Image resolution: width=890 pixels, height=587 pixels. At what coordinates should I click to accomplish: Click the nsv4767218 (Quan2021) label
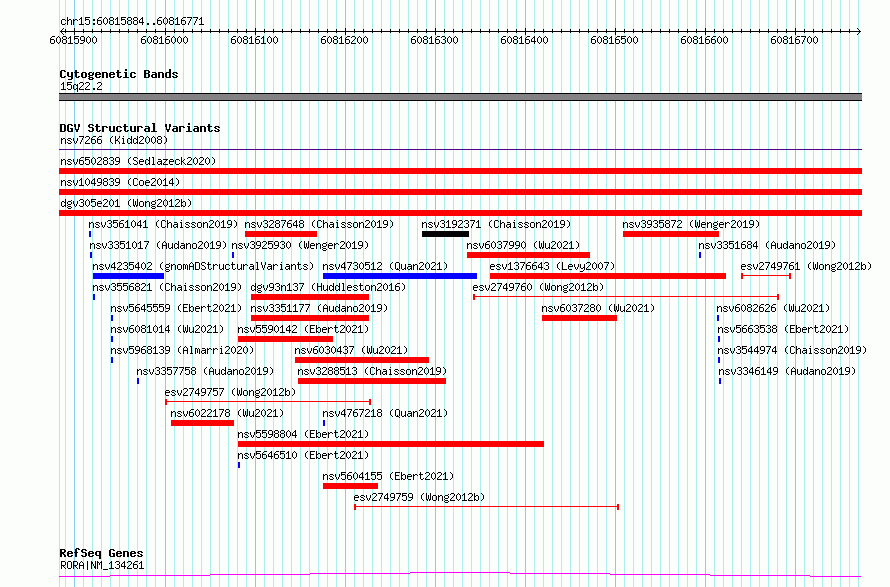pos(385,413)
